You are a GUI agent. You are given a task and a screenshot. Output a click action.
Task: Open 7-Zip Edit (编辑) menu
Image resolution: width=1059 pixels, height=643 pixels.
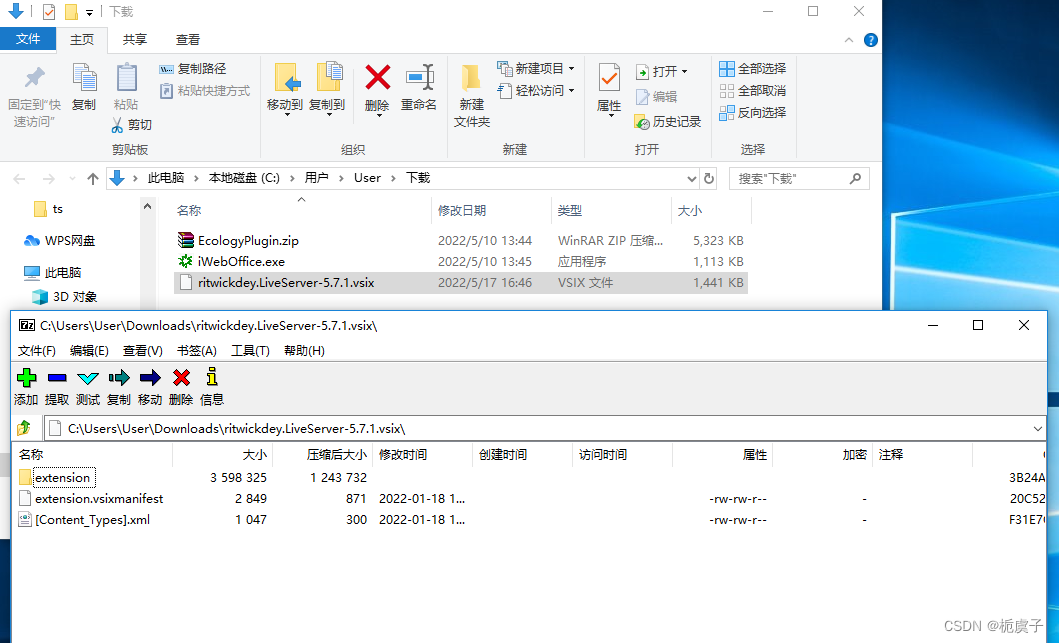(x=89, y=351)
